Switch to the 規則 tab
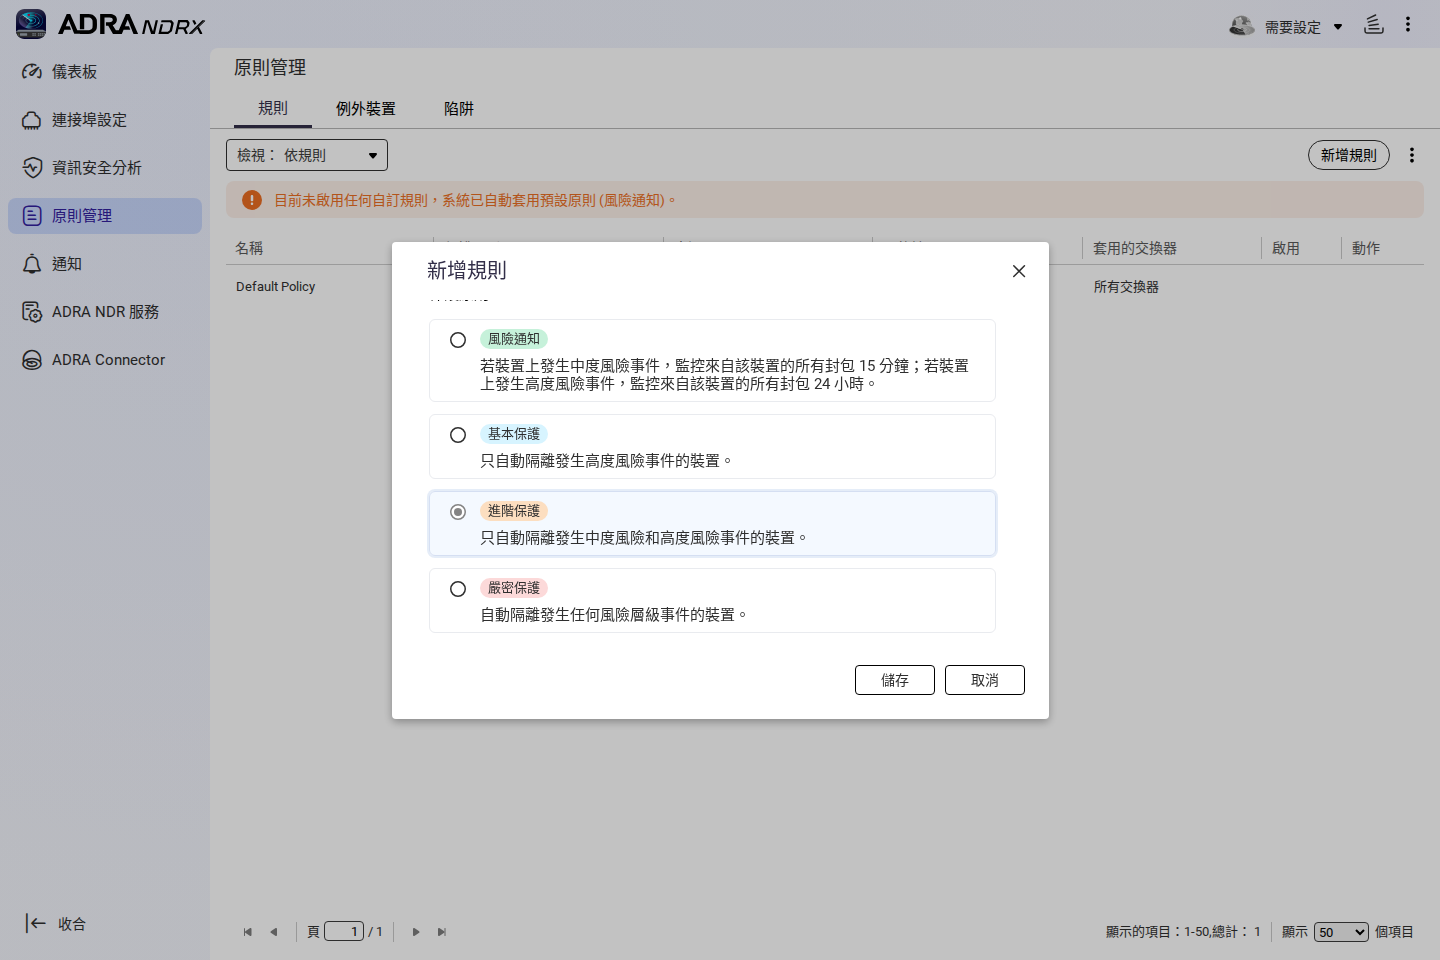Screen dimensions: 1440x960 click(x=273, y=108)
